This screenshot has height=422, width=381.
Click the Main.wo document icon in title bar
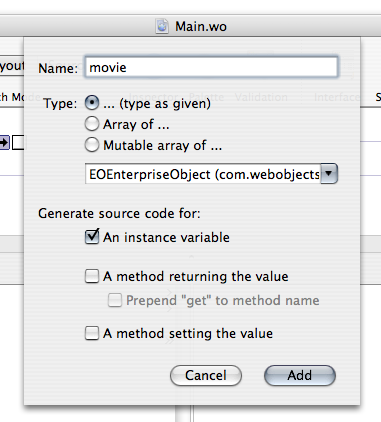tap(162, 26)
